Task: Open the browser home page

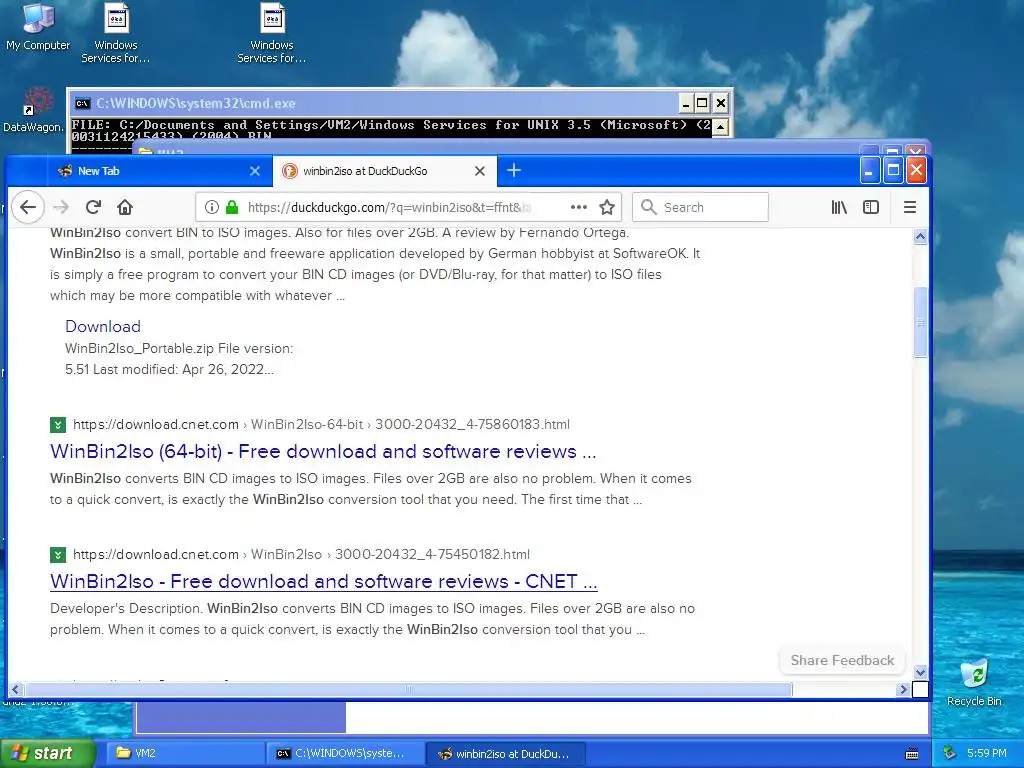Action: point(125,207)
